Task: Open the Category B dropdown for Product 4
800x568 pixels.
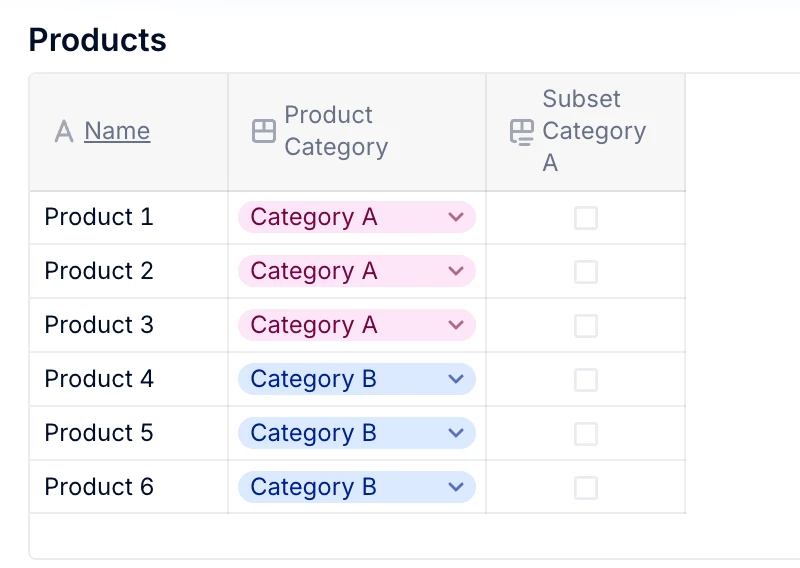Action: [456, 380]
